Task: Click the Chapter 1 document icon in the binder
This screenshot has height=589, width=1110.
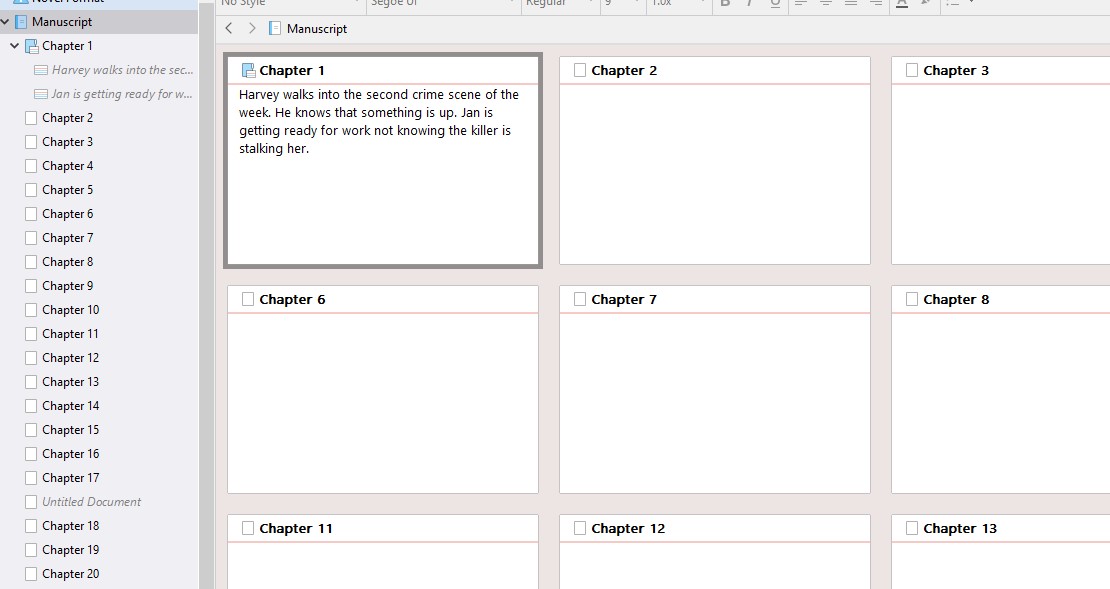Action: (32, 45)
